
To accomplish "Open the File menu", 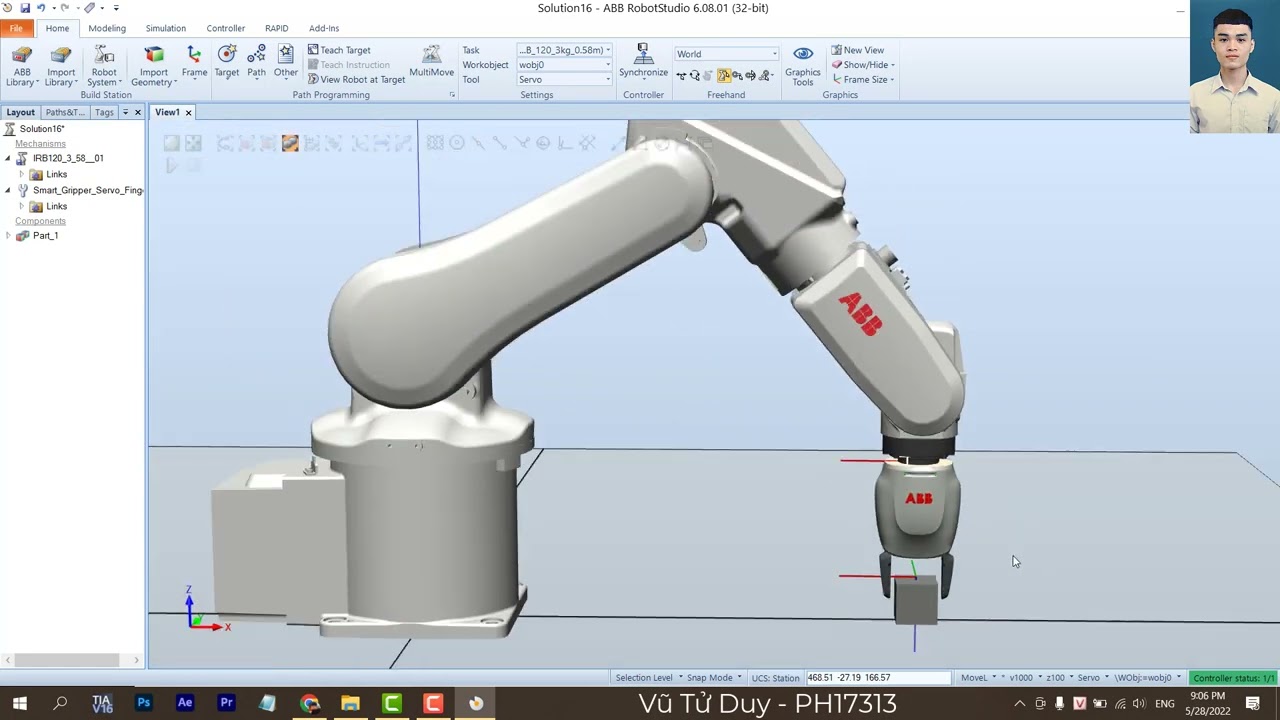I will pos(16,28).
